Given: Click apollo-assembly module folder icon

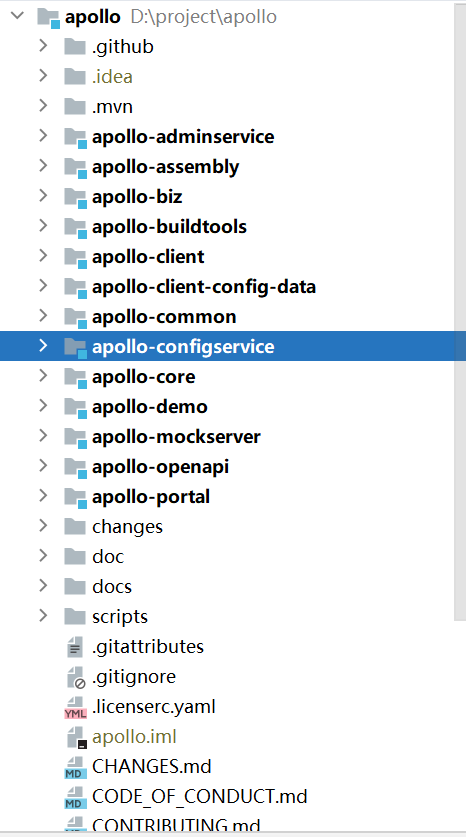Looking at the screenshot, I should click(75, 168).
